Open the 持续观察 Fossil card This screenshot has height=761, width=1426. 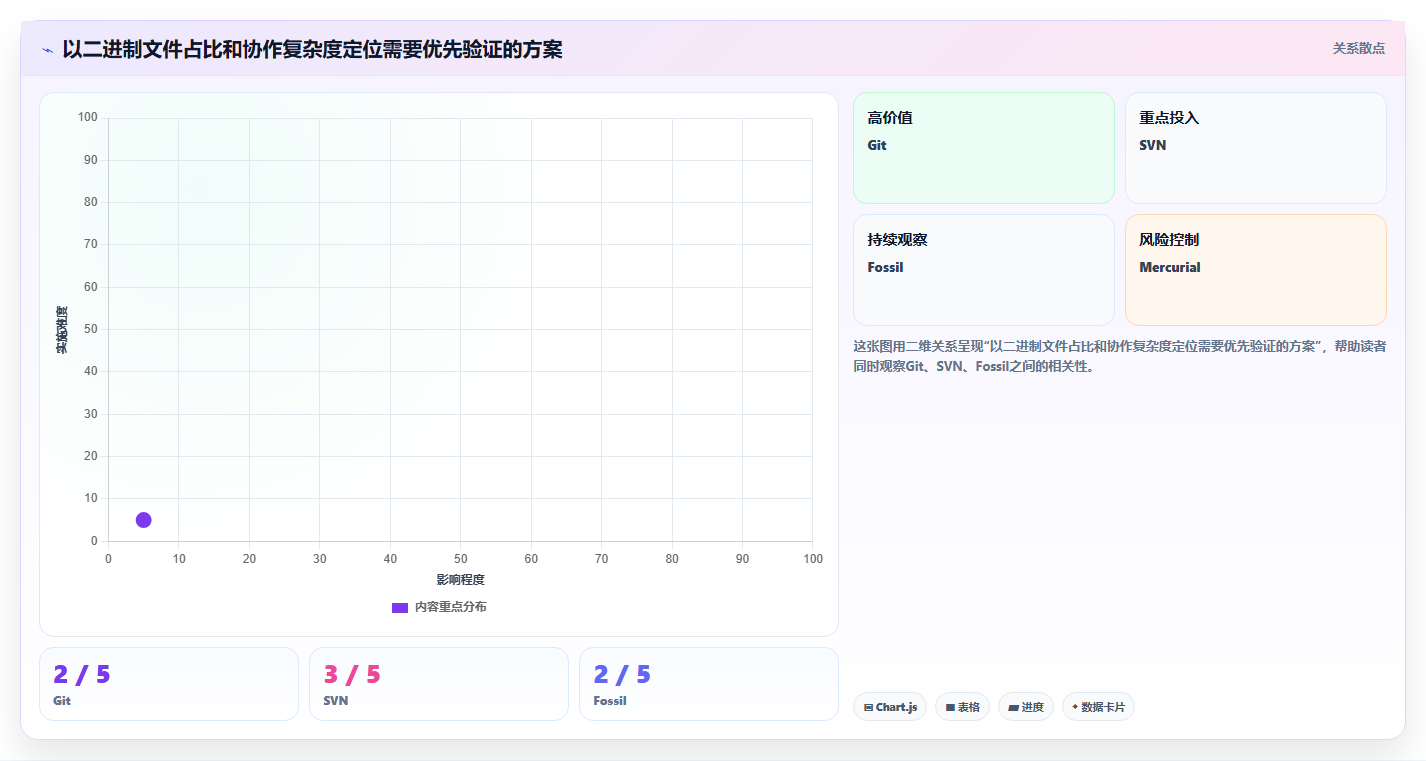coord(983,270)
